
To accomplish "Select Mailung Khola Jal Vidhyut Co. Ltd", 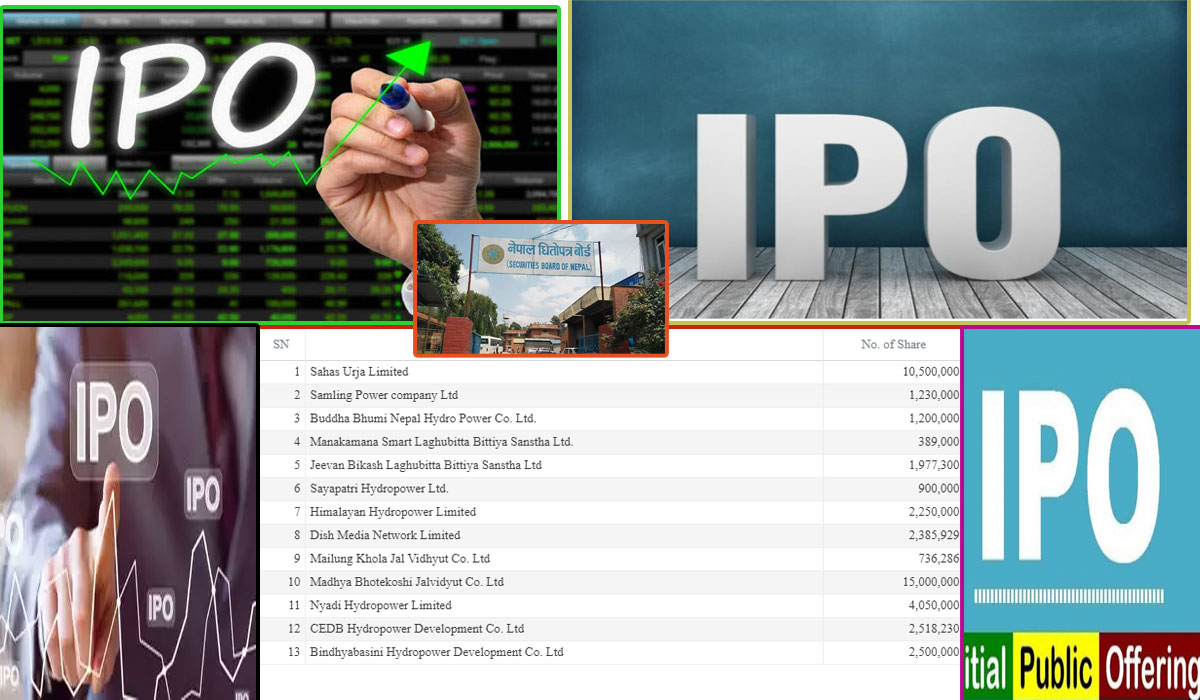I will tap(400, 558).
